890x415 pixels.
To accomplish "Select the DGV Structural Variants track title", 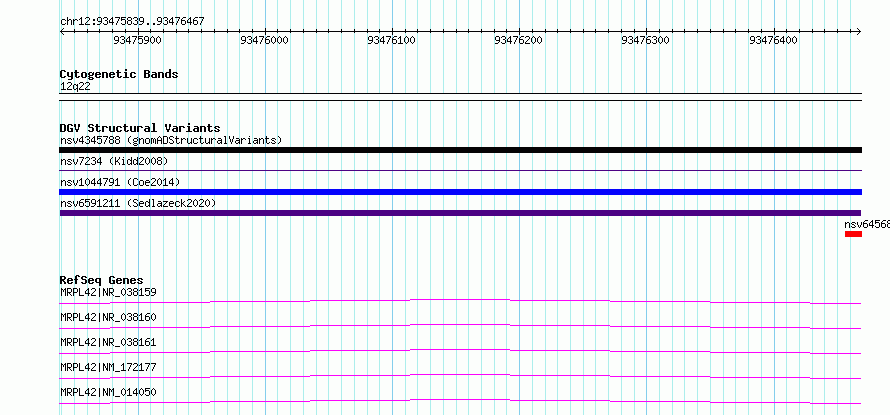I will coord(140,128).
